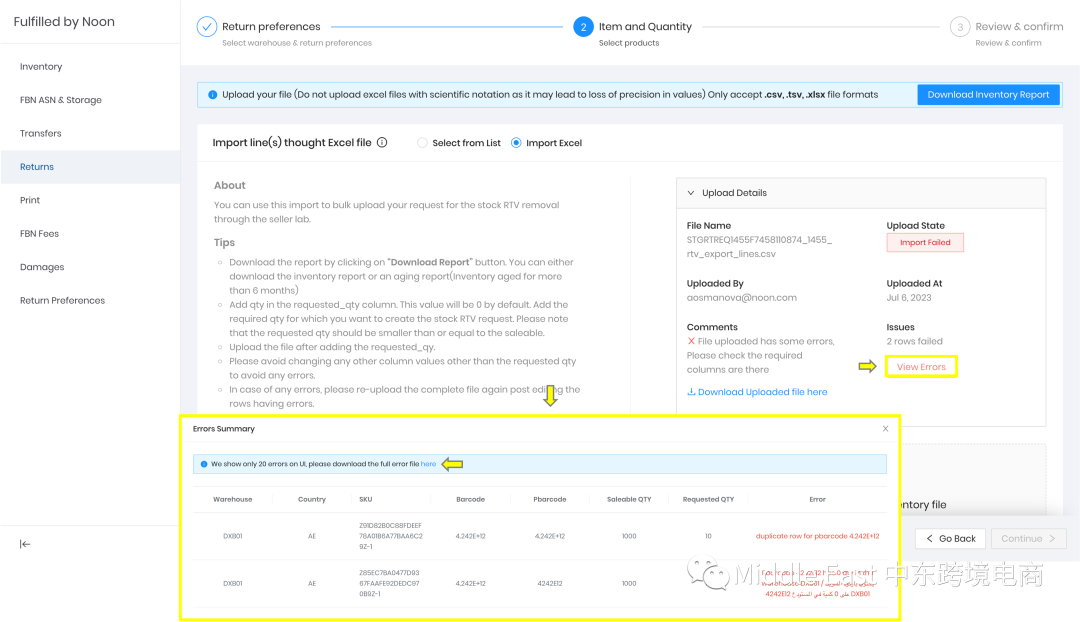Click View Errors button
The width and height of the screenshot is (1080, 622).
tap(922, 367)
